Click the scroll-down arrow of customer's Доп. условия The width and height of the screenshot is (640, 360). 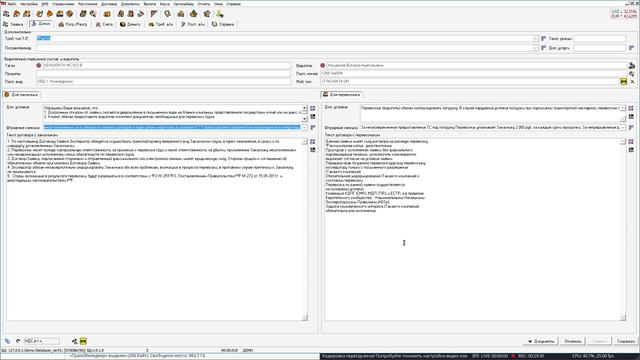[304, 119]
